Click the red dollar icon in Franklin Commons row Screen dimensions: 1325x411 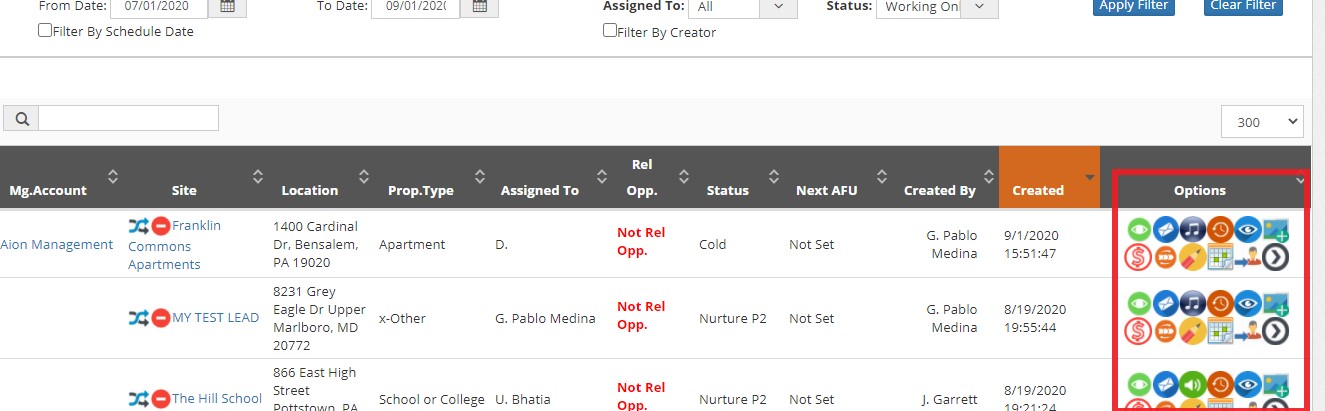[x=1139, y=257]
